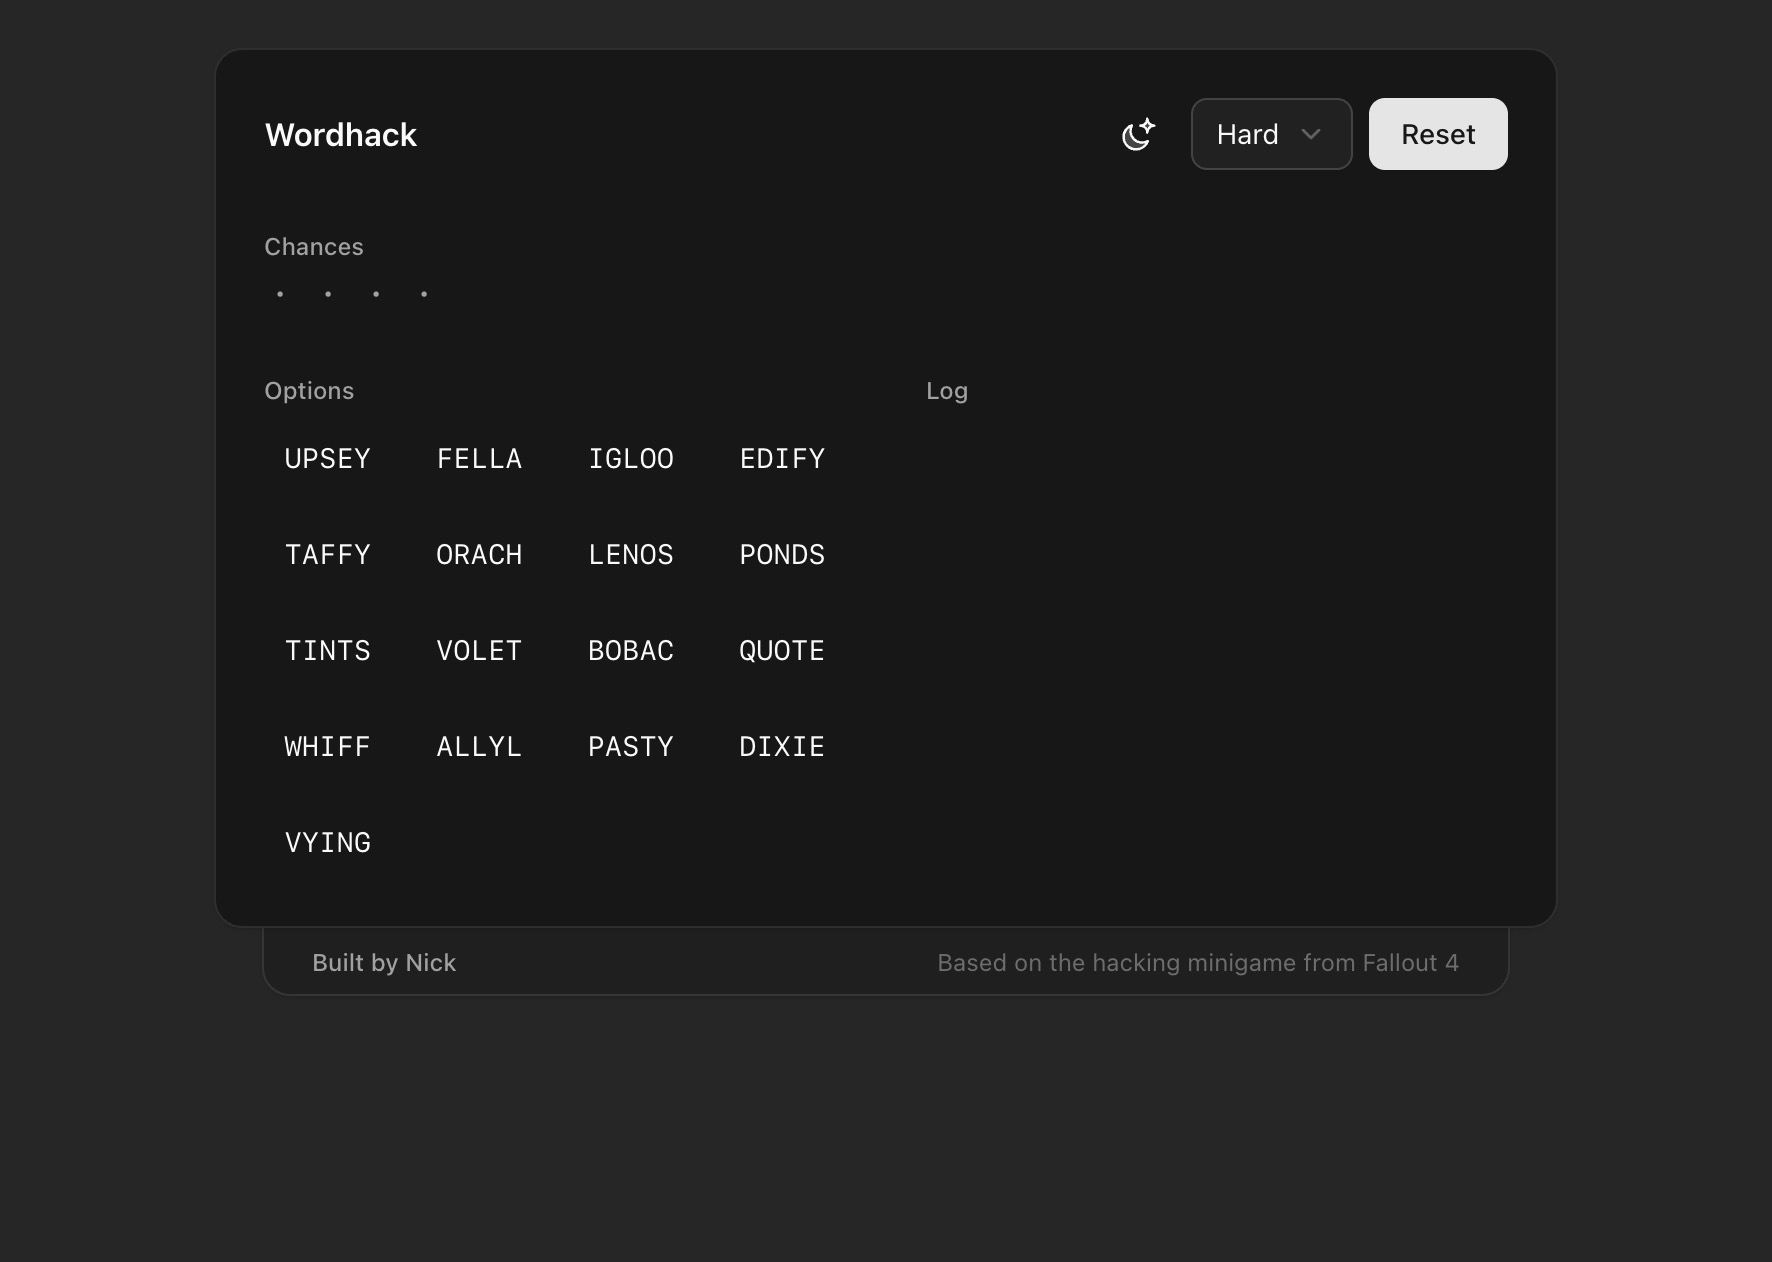Toggle dark mode with the moon icon
Screen dimensions: 1772x1262
[1138, 134]
